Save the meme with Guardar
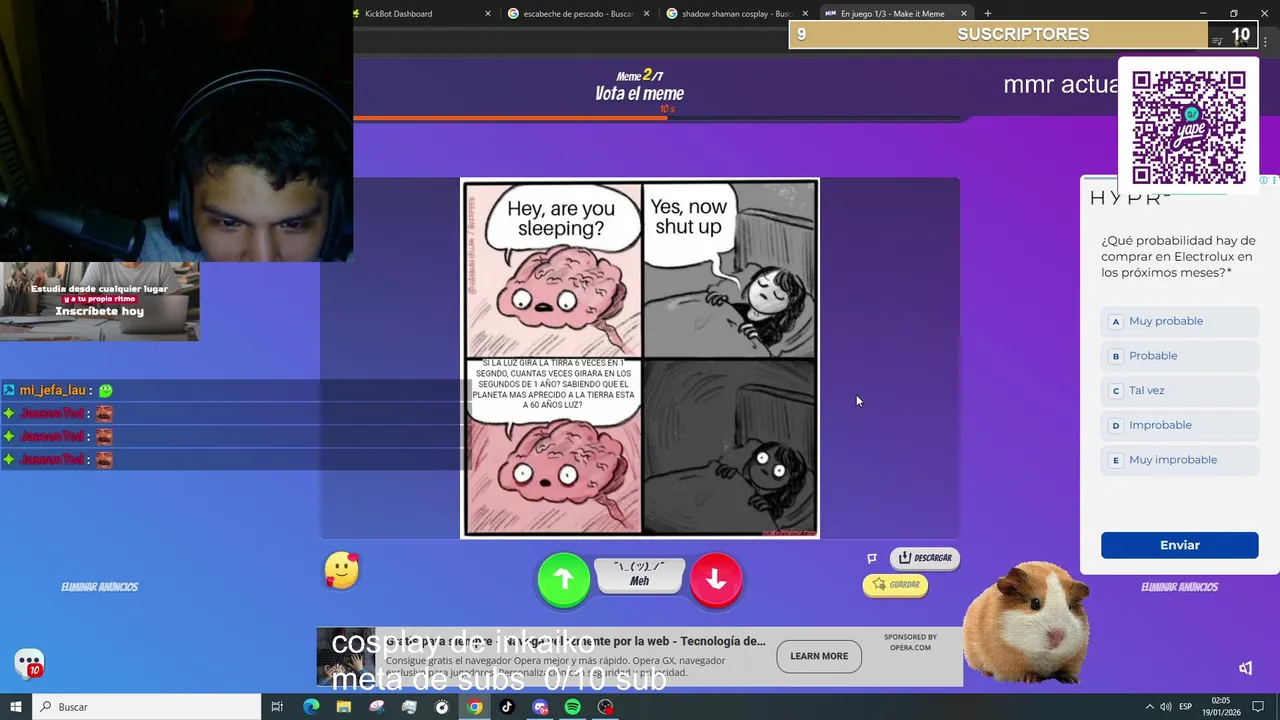 896,585
